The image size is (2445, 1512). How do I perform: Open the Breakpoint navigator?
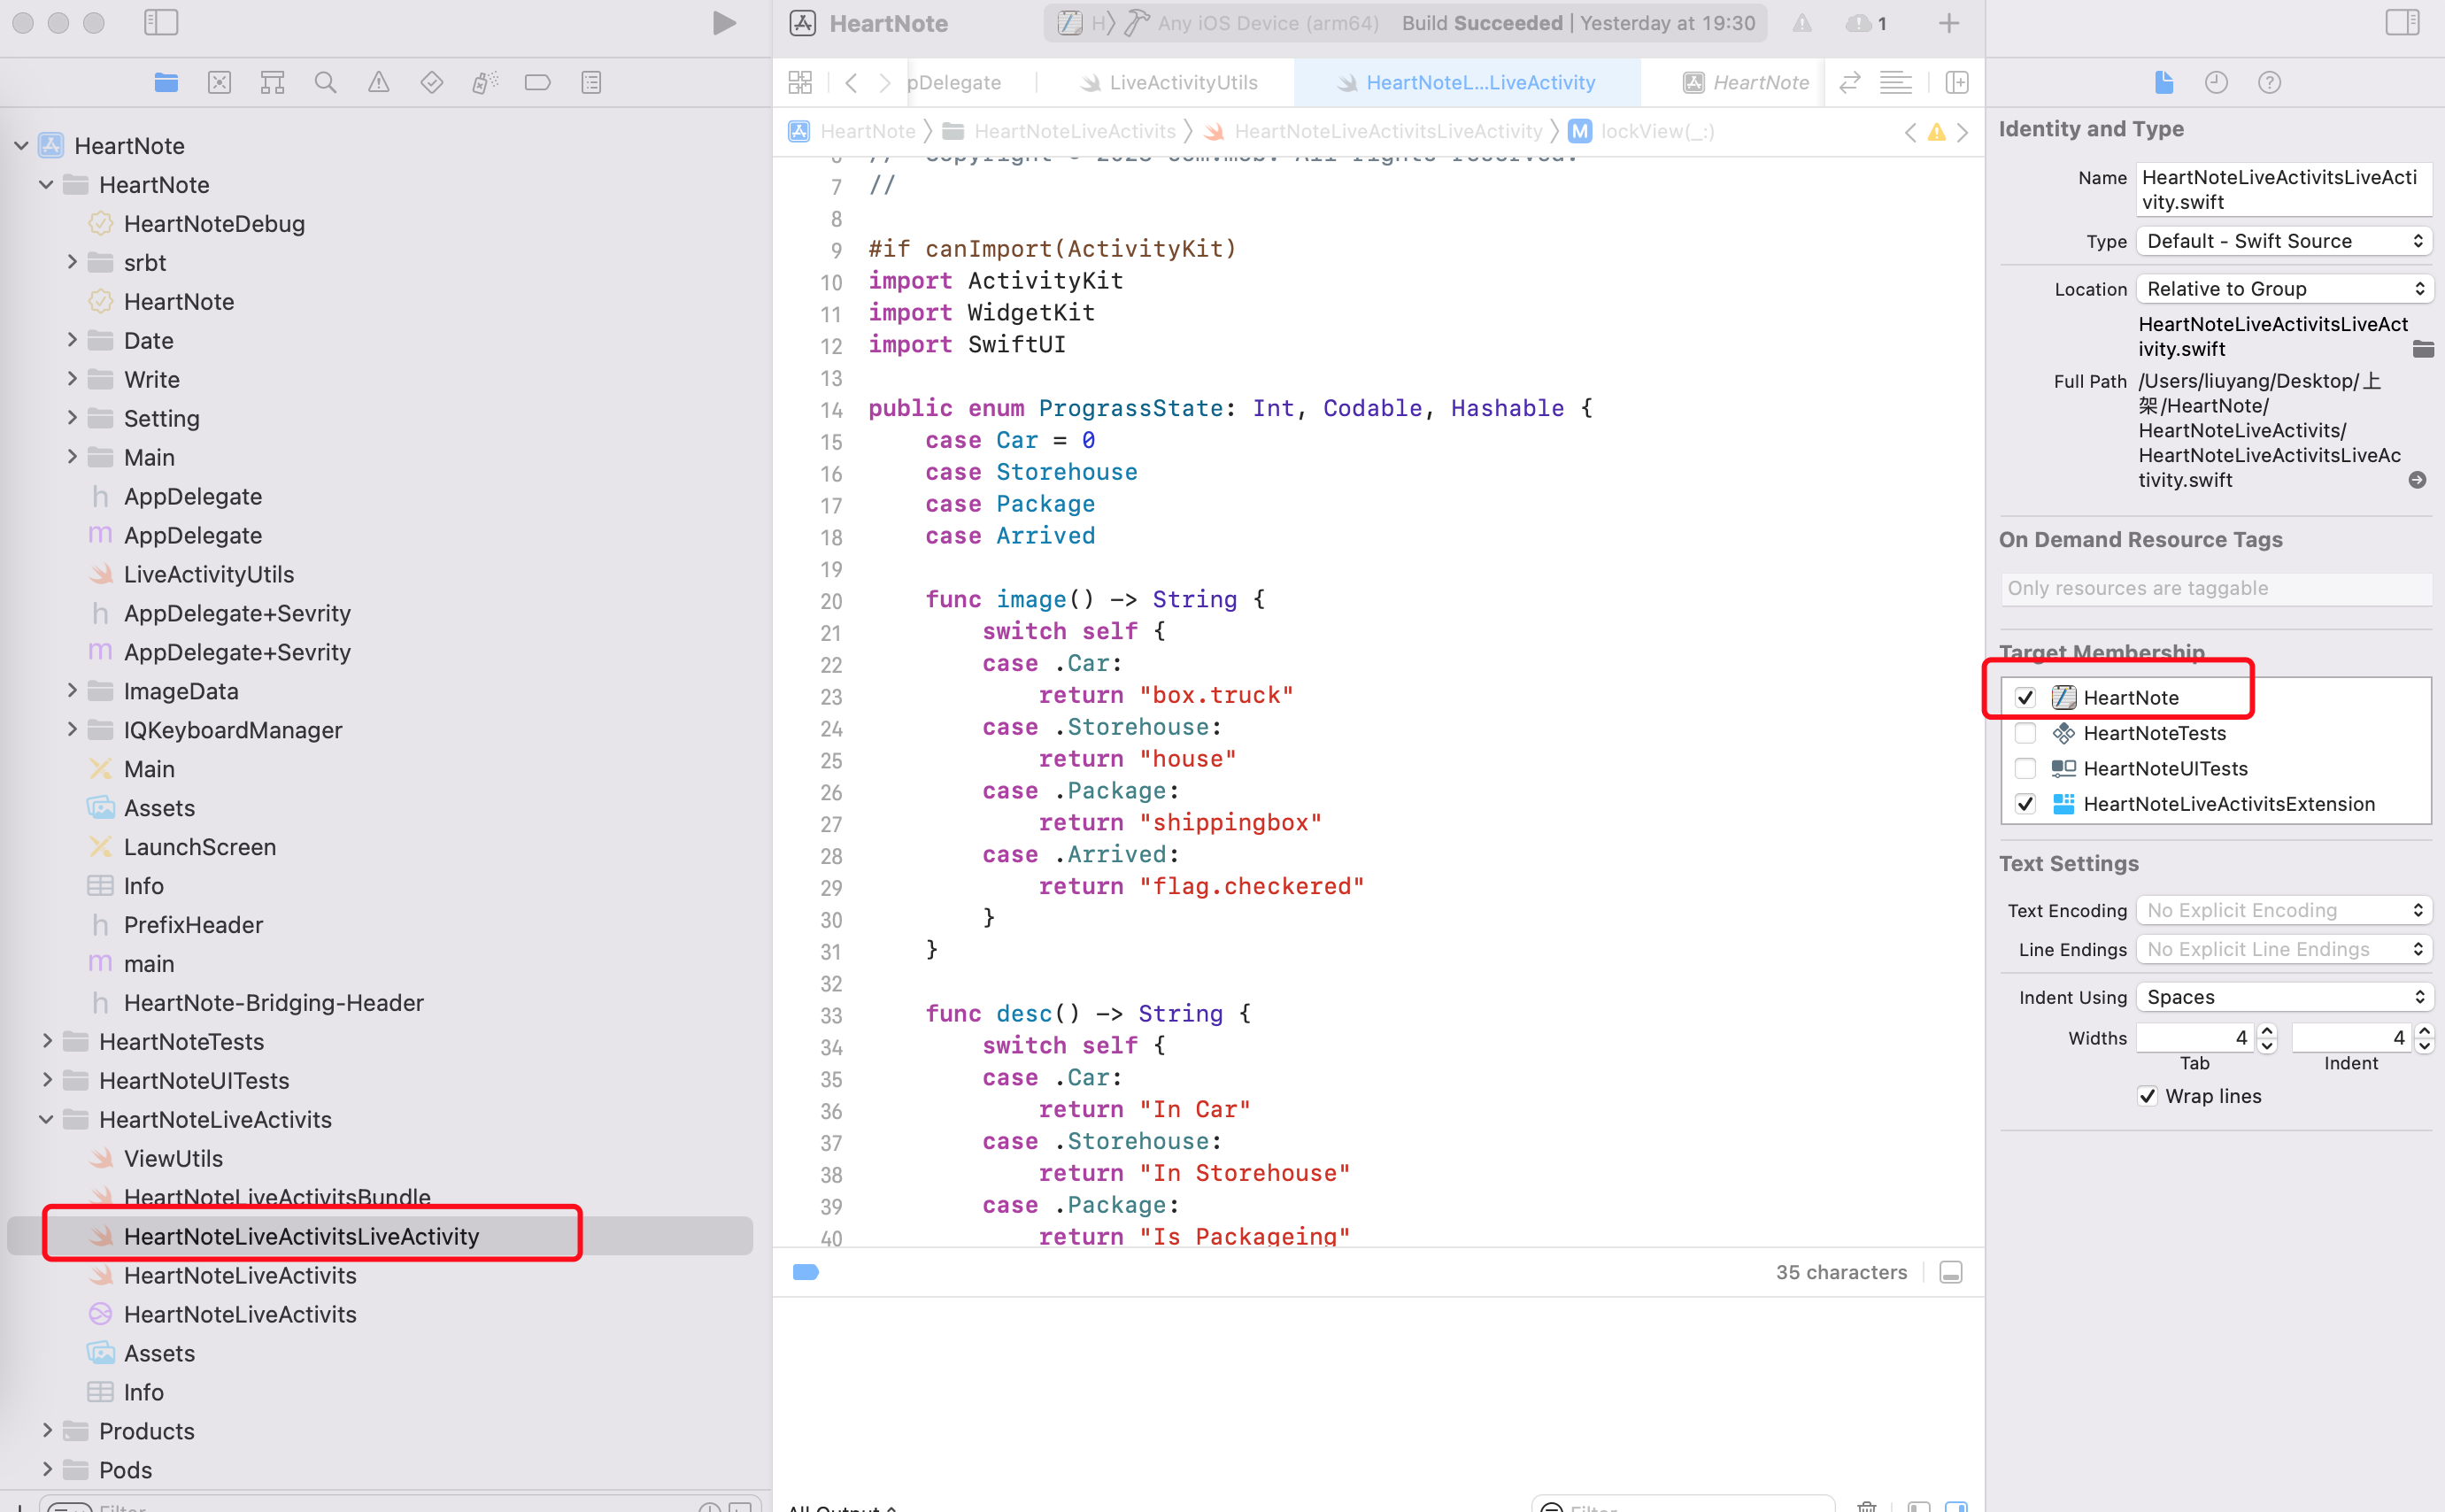click(x=538, y=82)
